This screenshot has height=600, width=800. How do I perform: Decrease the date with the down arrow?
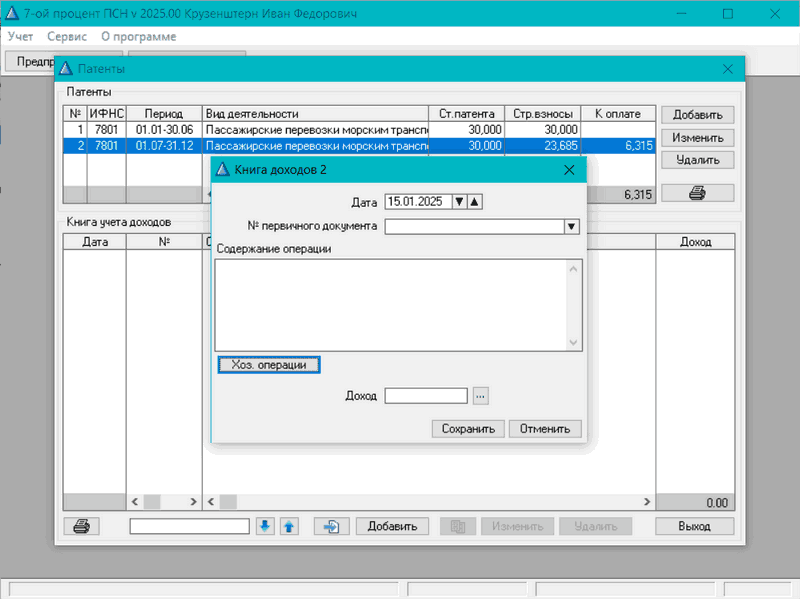point(460,201)
